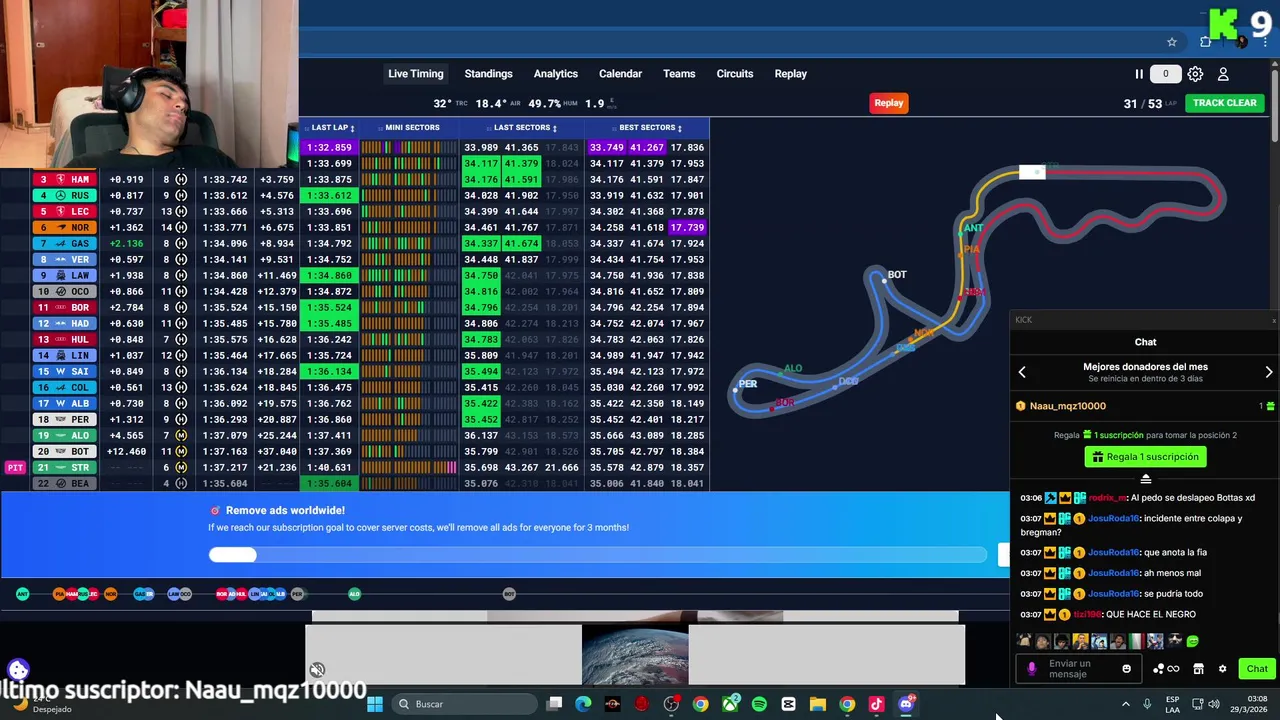Open the chat settings gear
The width and height of the screenshot is (1280, 720).
pyautogui.click(x=1222, y=669)
